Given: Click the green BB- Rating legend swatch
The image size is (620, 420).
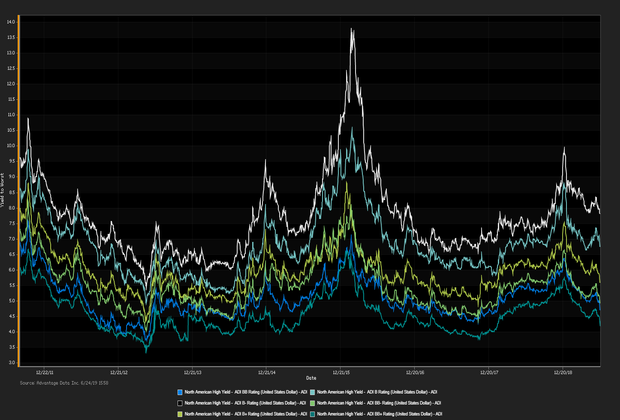Looking at the screenshot, I should pos(312,403).
